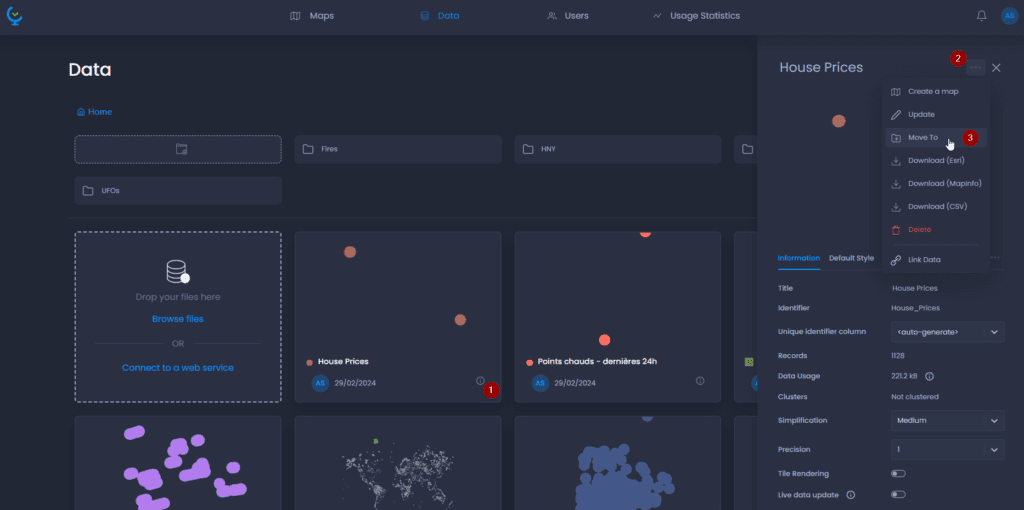Screen dimensions: 1024x510
Task: Click the AS avatar on House Prices card
Action: pos(320,383)
